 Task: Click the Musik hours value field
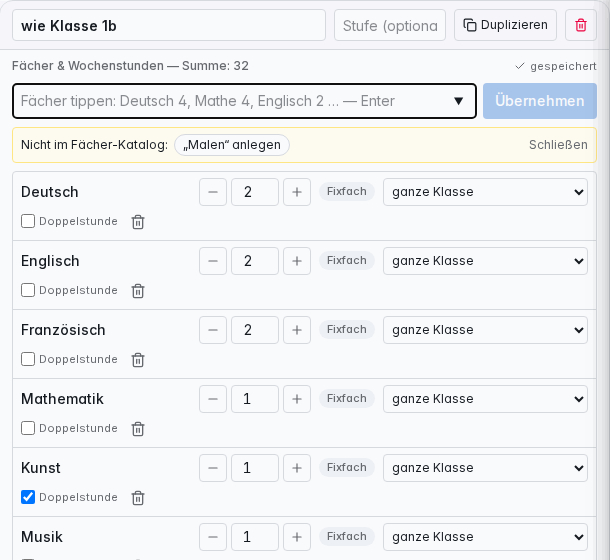click(255, 537)
